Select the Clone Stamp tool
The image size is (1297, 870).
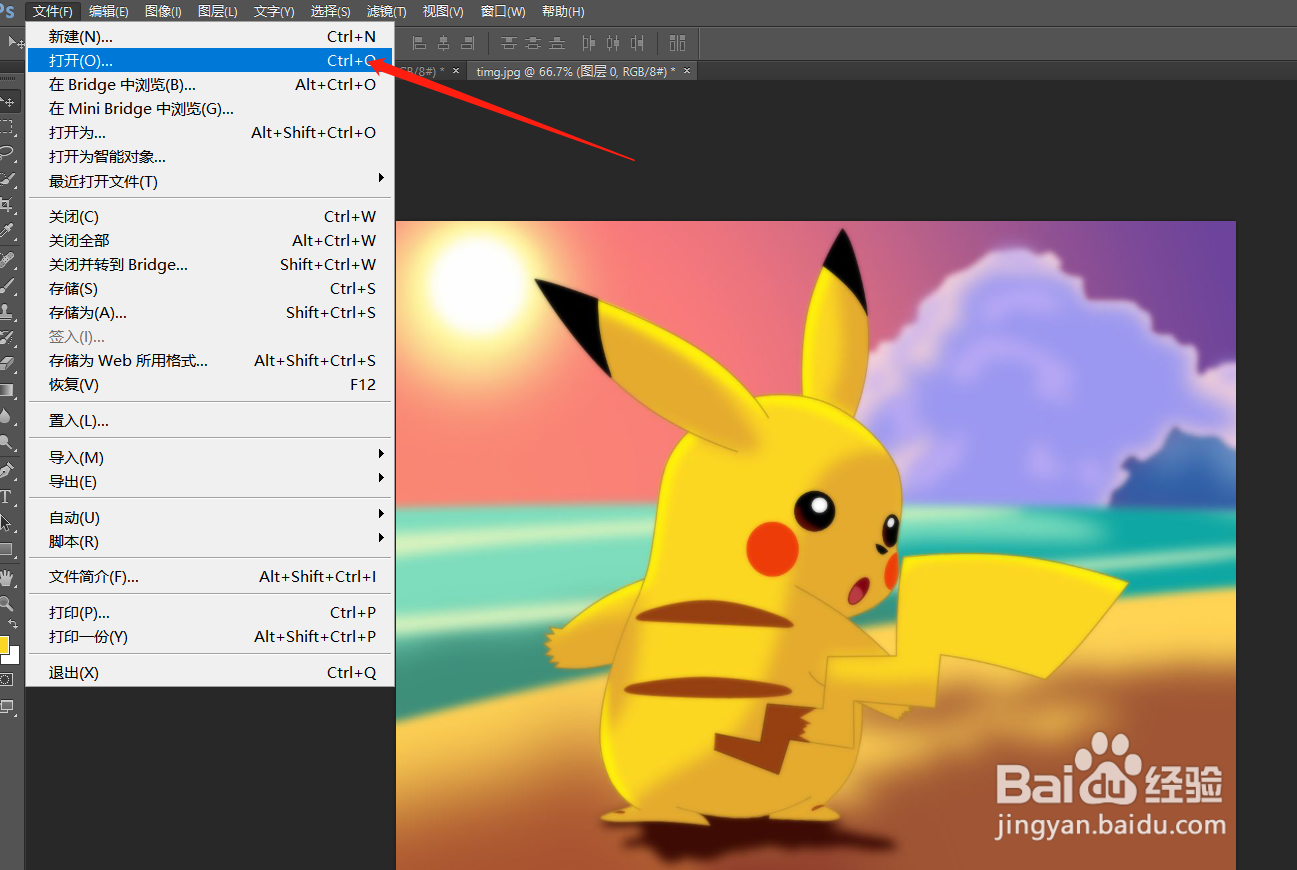[9, 313]
